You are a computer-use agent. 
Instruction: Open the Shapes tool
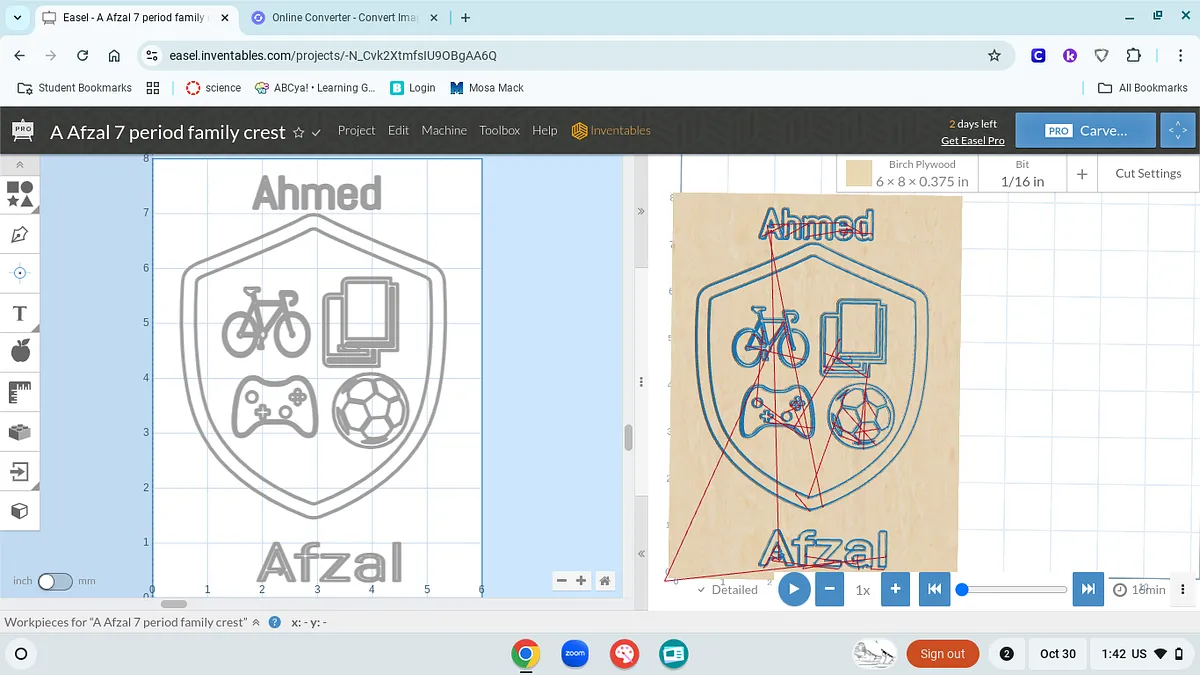point(19,194)
